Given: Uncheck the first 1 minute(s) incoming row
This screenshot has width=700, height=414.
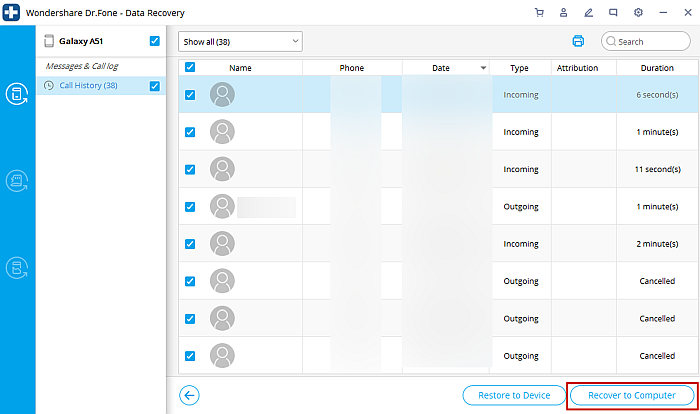Looking at the screenshot, I should tap(190, 132).
